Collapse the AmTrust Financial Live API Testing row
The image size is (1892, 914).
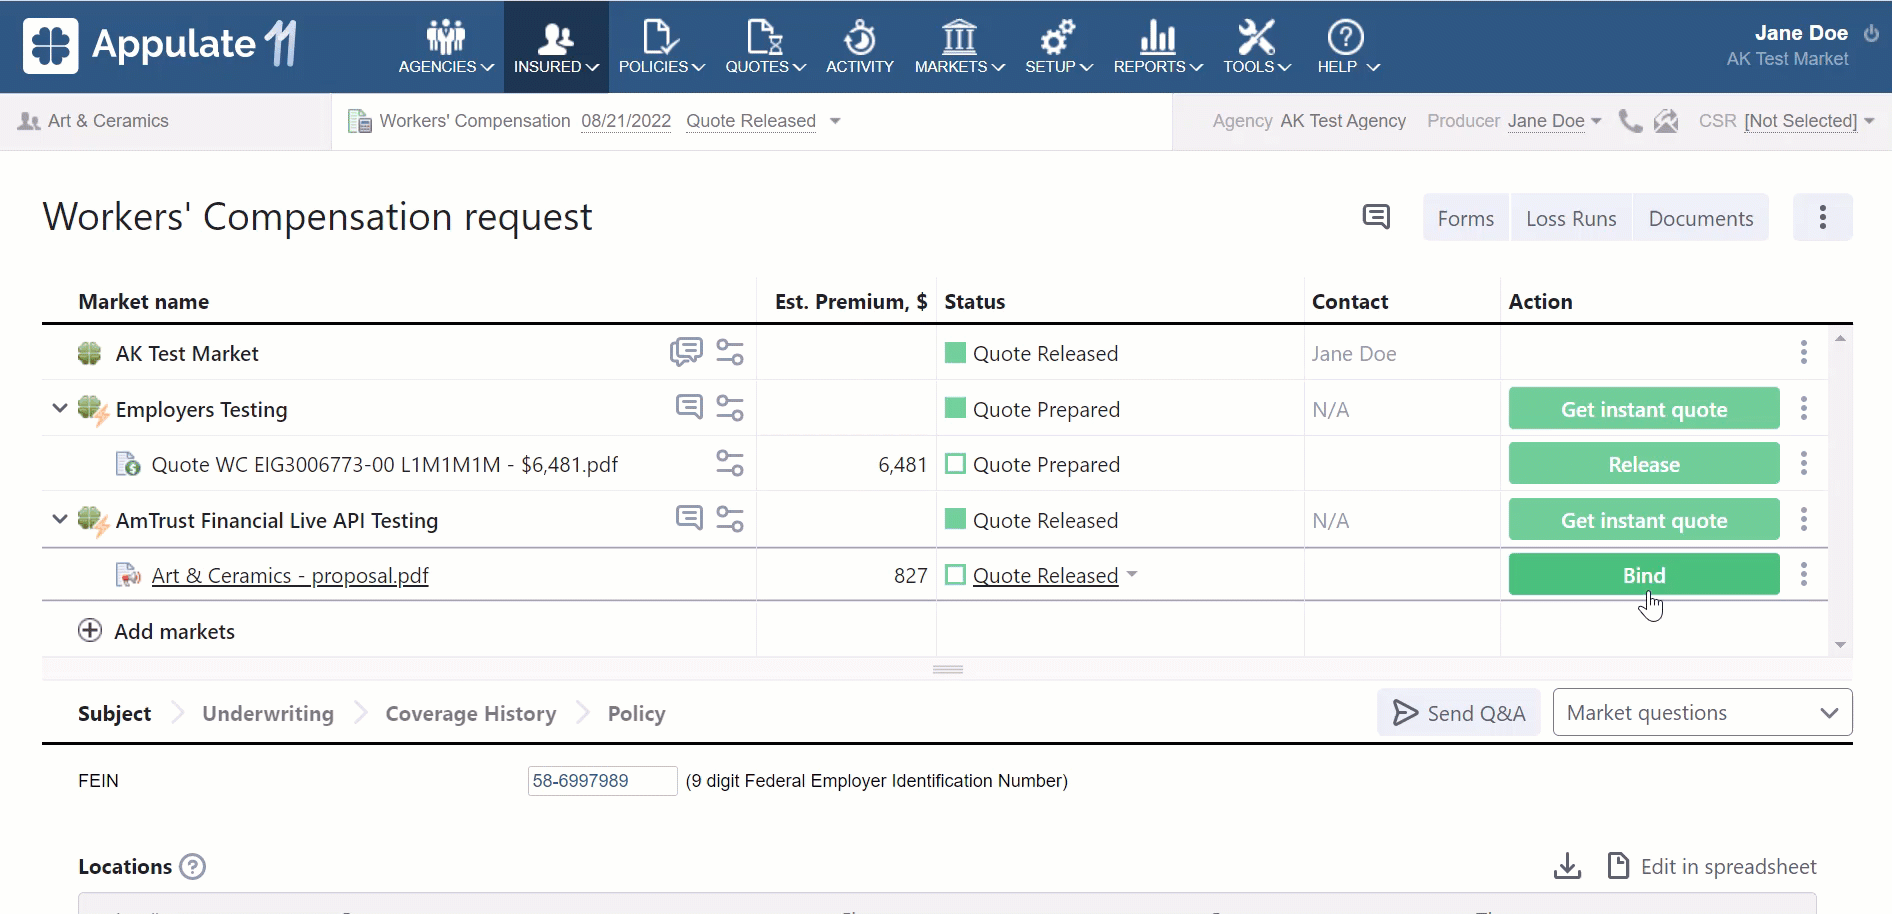60,519
